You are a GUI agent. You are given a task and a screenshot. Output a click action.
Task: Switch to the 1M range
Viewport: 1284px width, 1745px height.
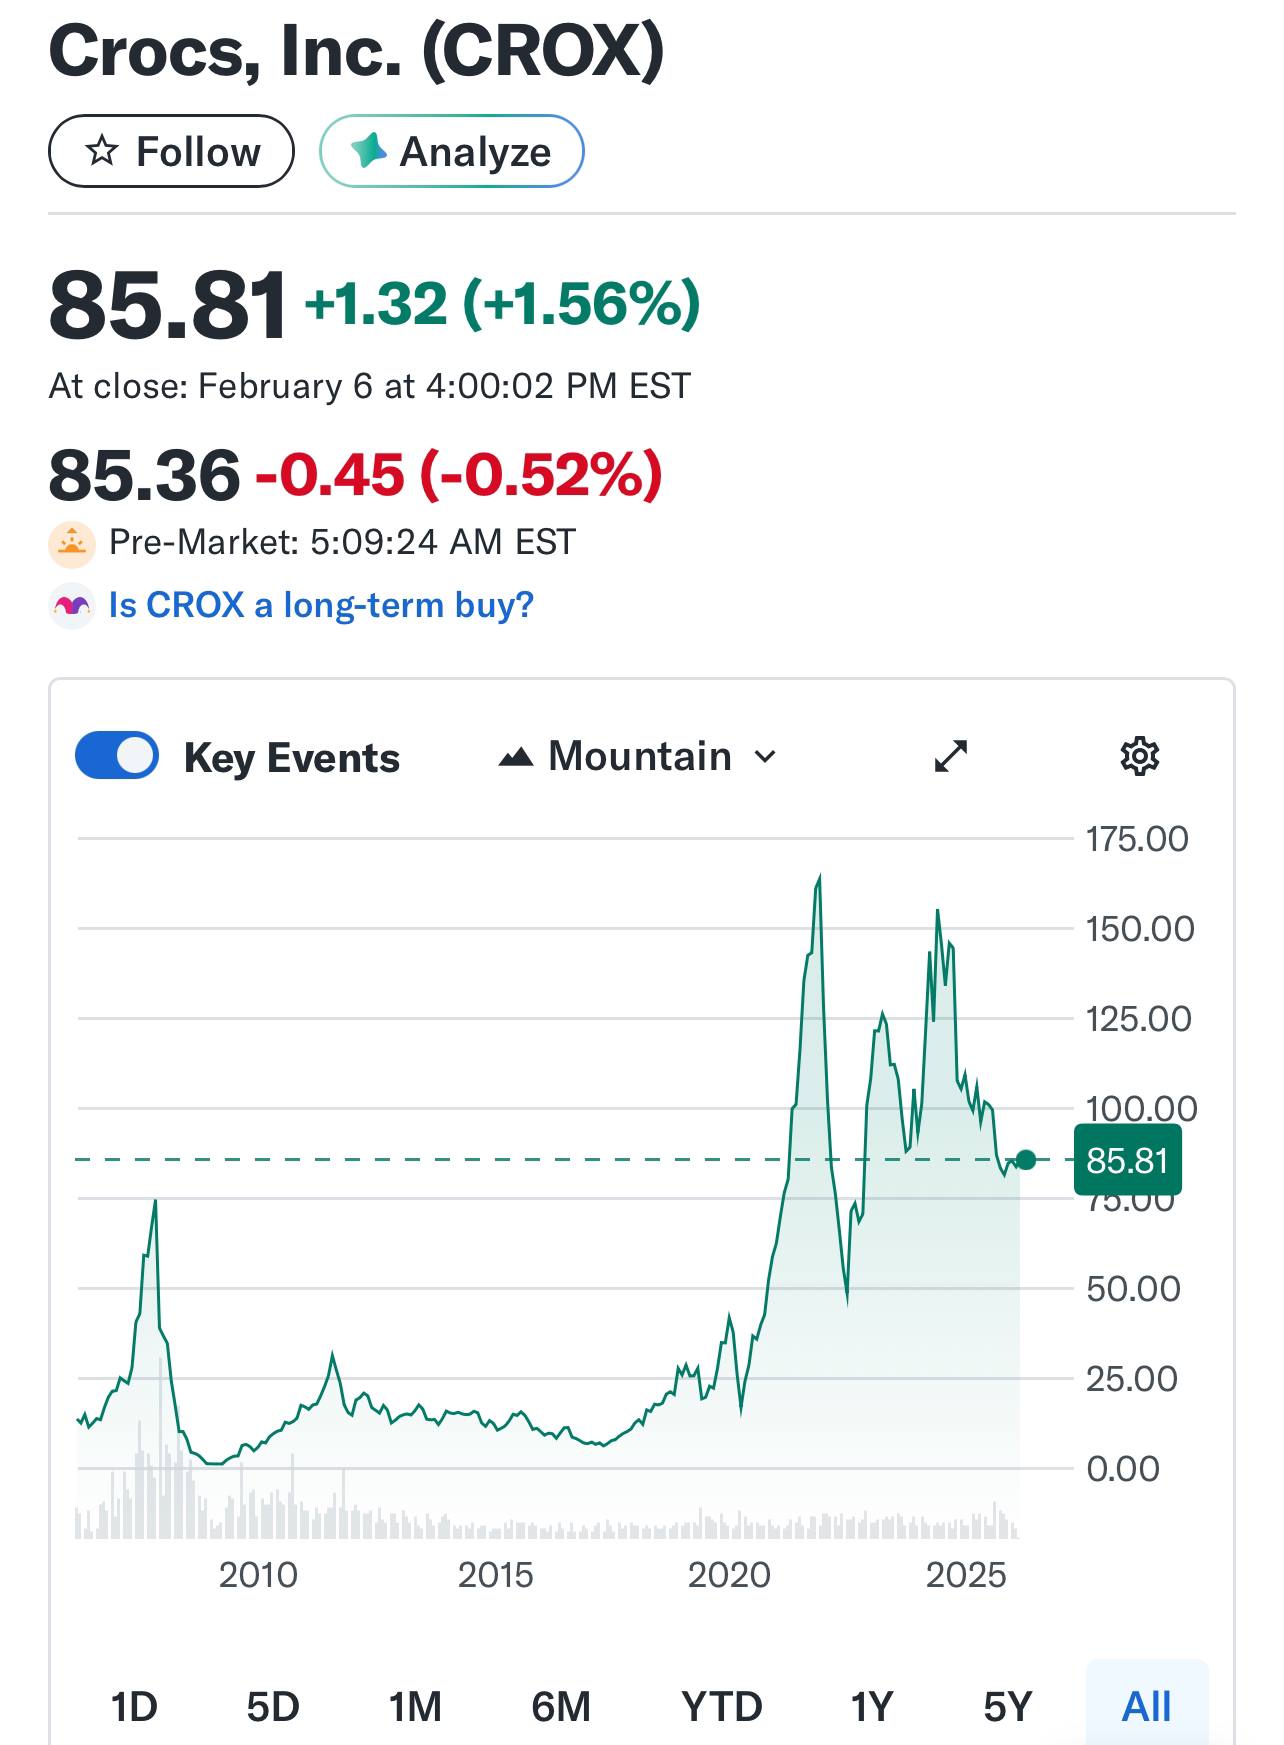(x=415, y=1706)
